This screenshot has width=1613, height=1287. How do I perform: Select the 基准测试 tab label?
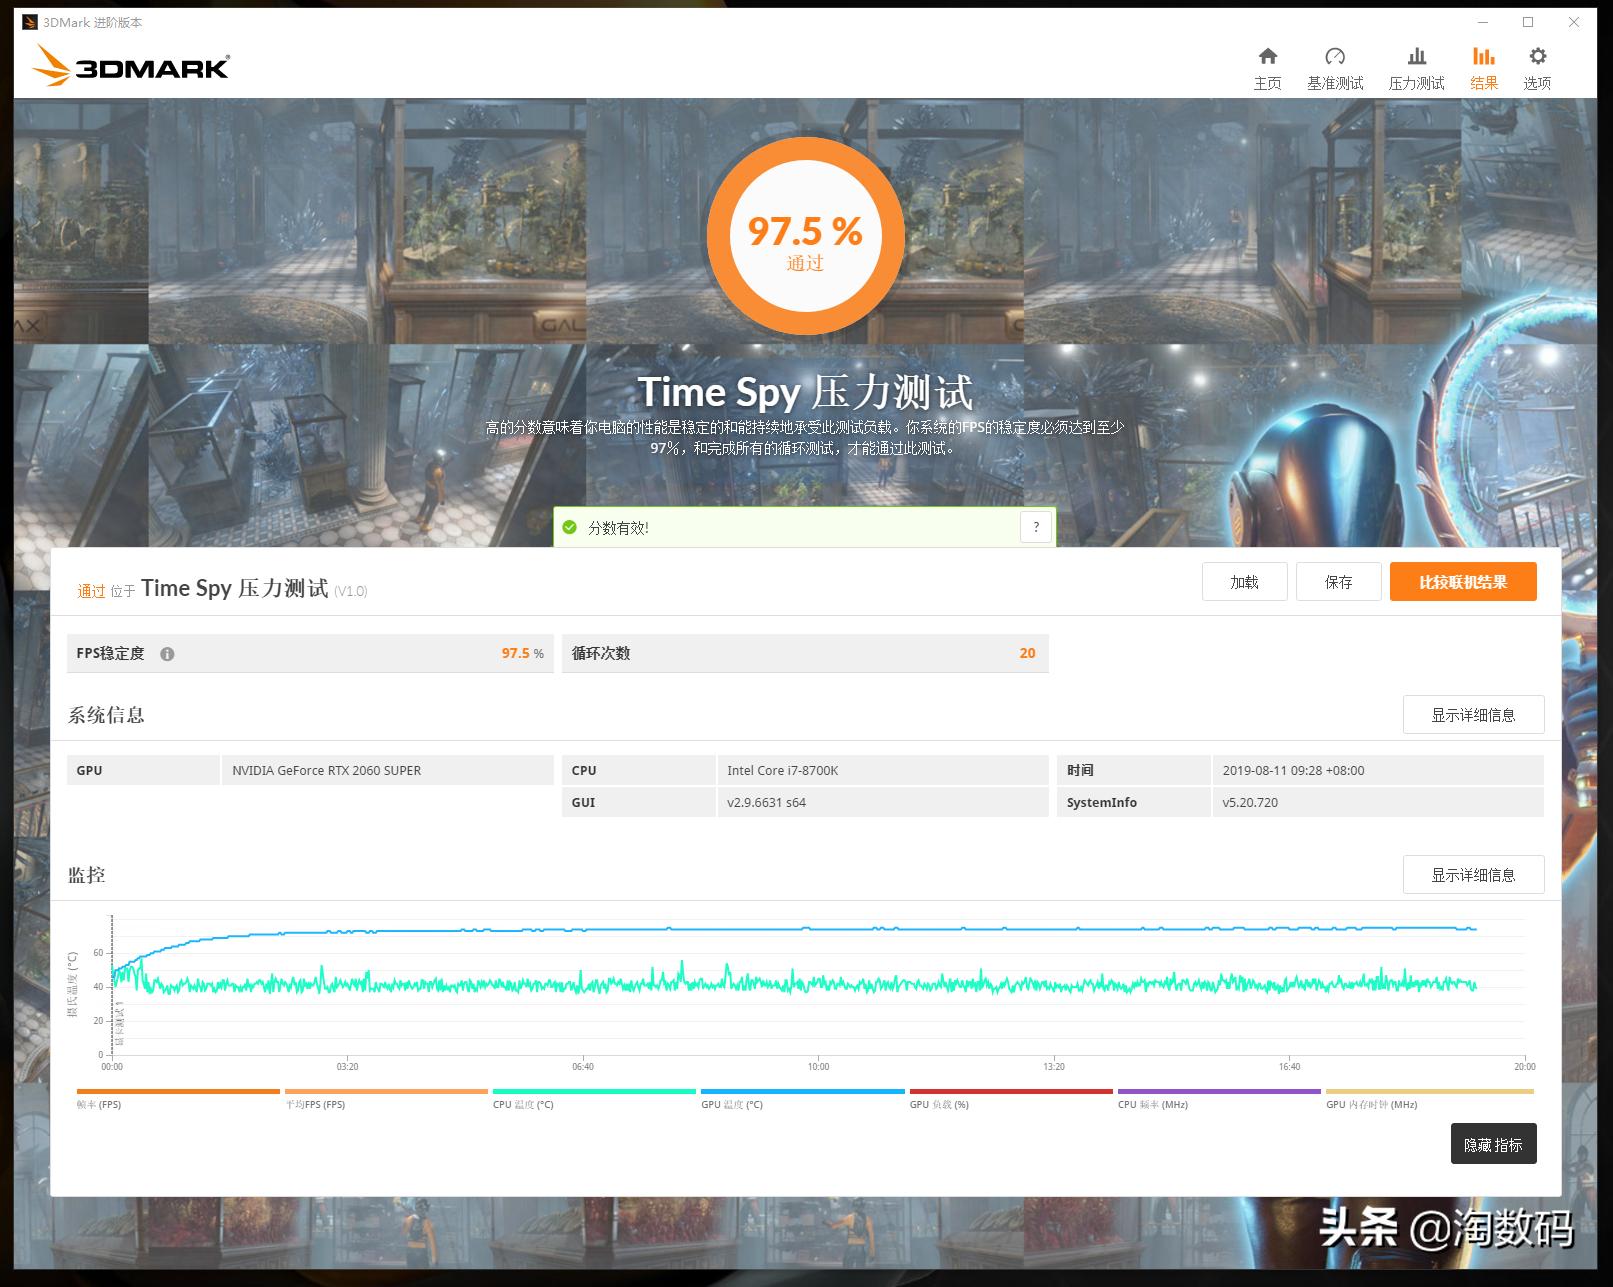tap(1336, 83)
